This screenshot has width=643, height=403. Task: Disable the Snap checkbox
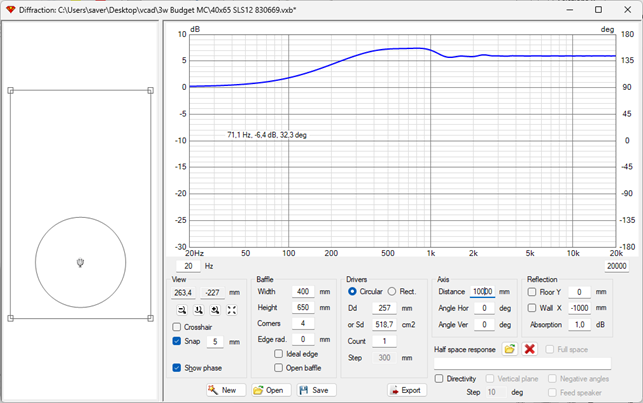point(177,341)
